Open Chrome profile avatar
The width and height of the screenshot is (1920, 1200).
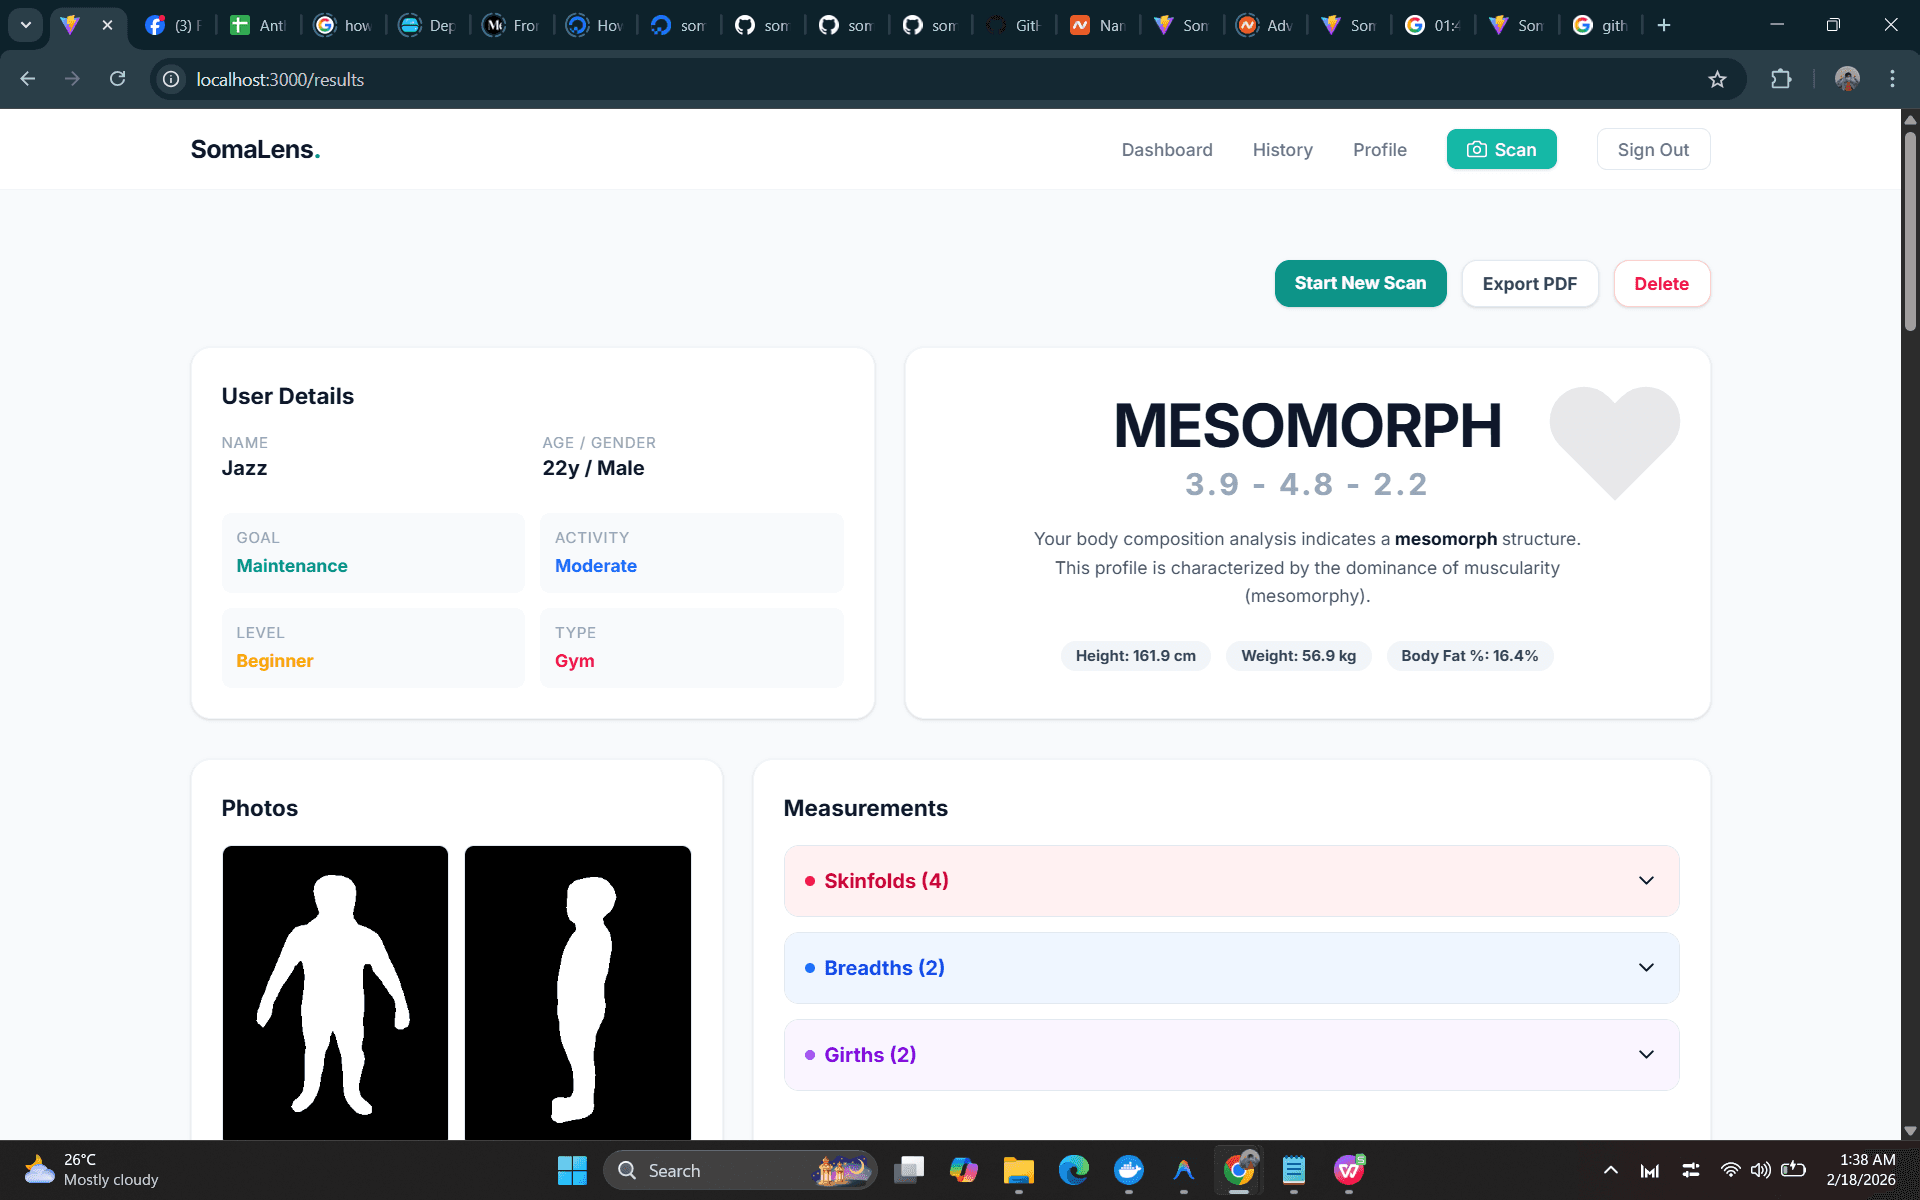pos(1847,79)
